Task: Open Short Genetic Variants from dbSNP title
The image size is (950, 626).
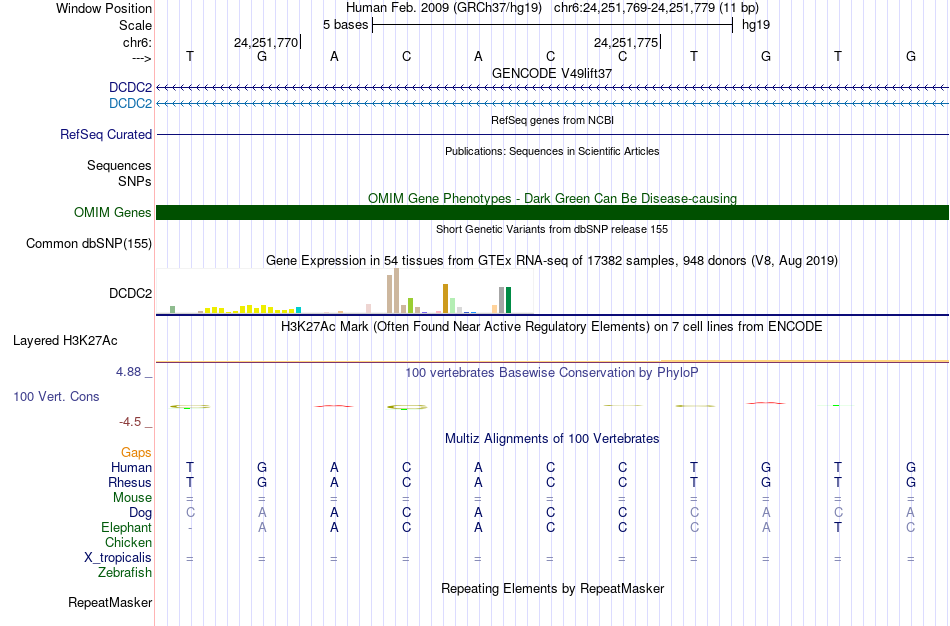Action: click(552, 229)
